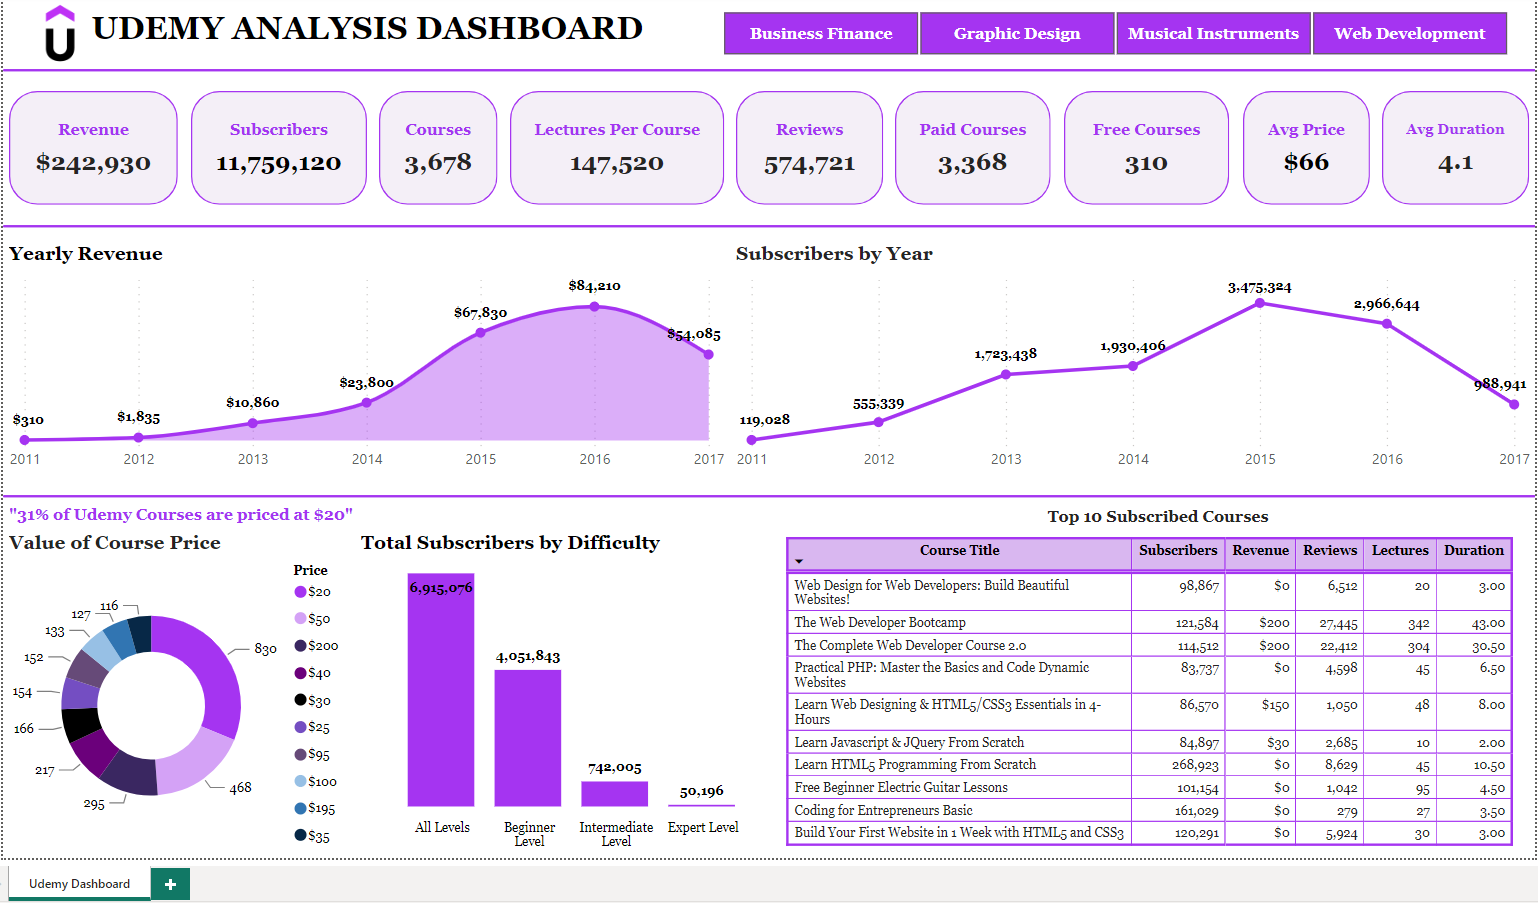Select the Duration column header
1538x903 pixels.
click(x=1473, y=551)
